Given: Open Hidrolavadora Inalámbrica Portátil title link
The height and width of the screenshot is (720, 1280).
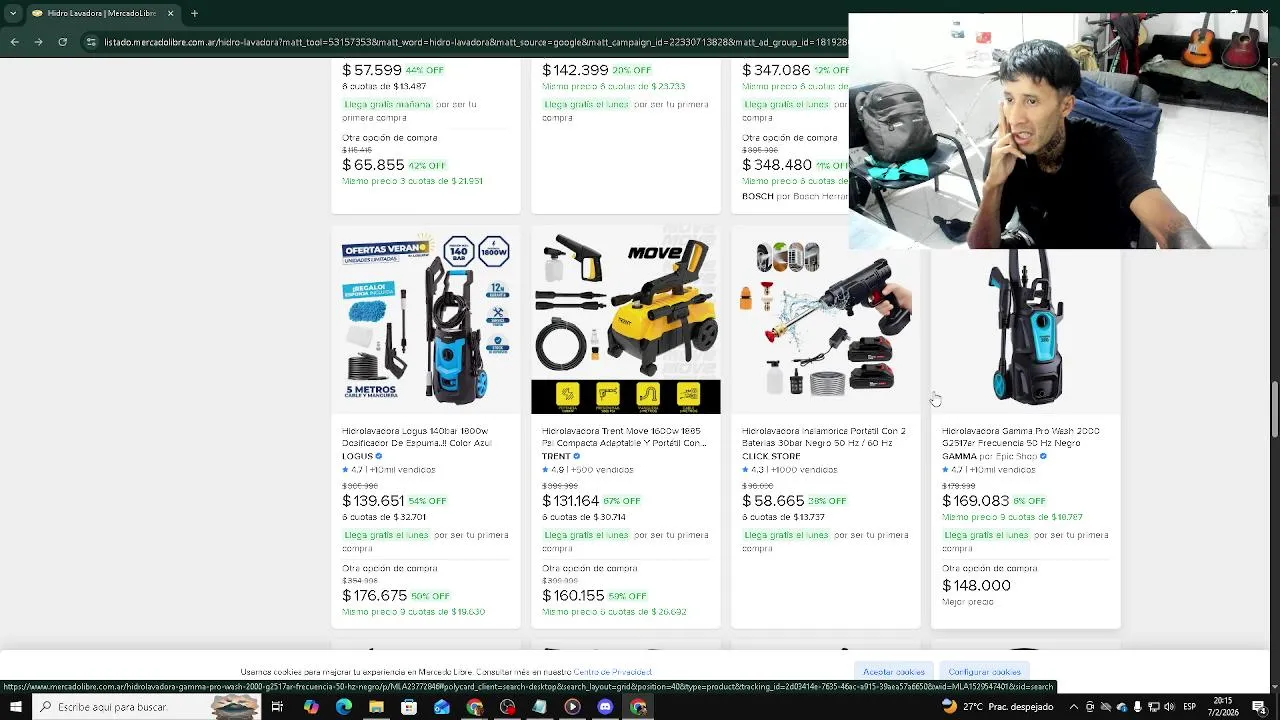Looking at the screenshot, I should [824, 437].
